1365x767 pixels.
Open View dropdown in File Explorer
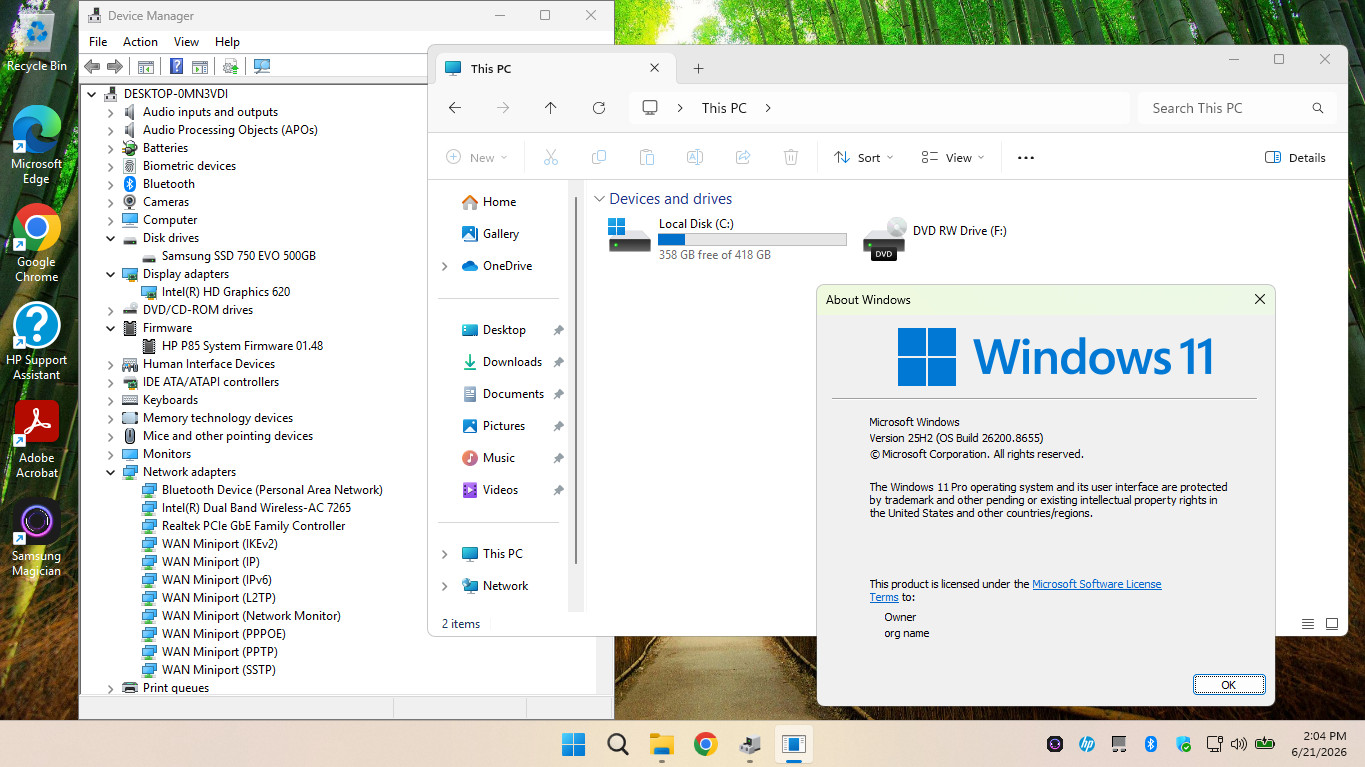coord(953,157)
